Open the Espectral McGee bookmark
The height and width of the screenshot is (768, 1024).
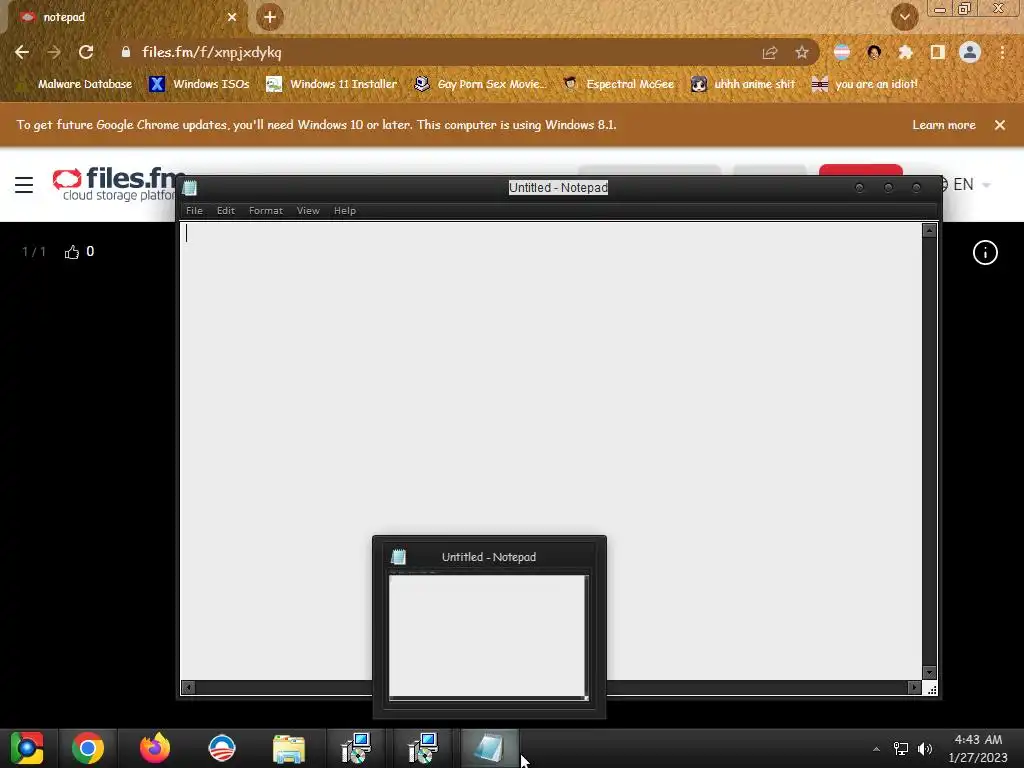618,84
